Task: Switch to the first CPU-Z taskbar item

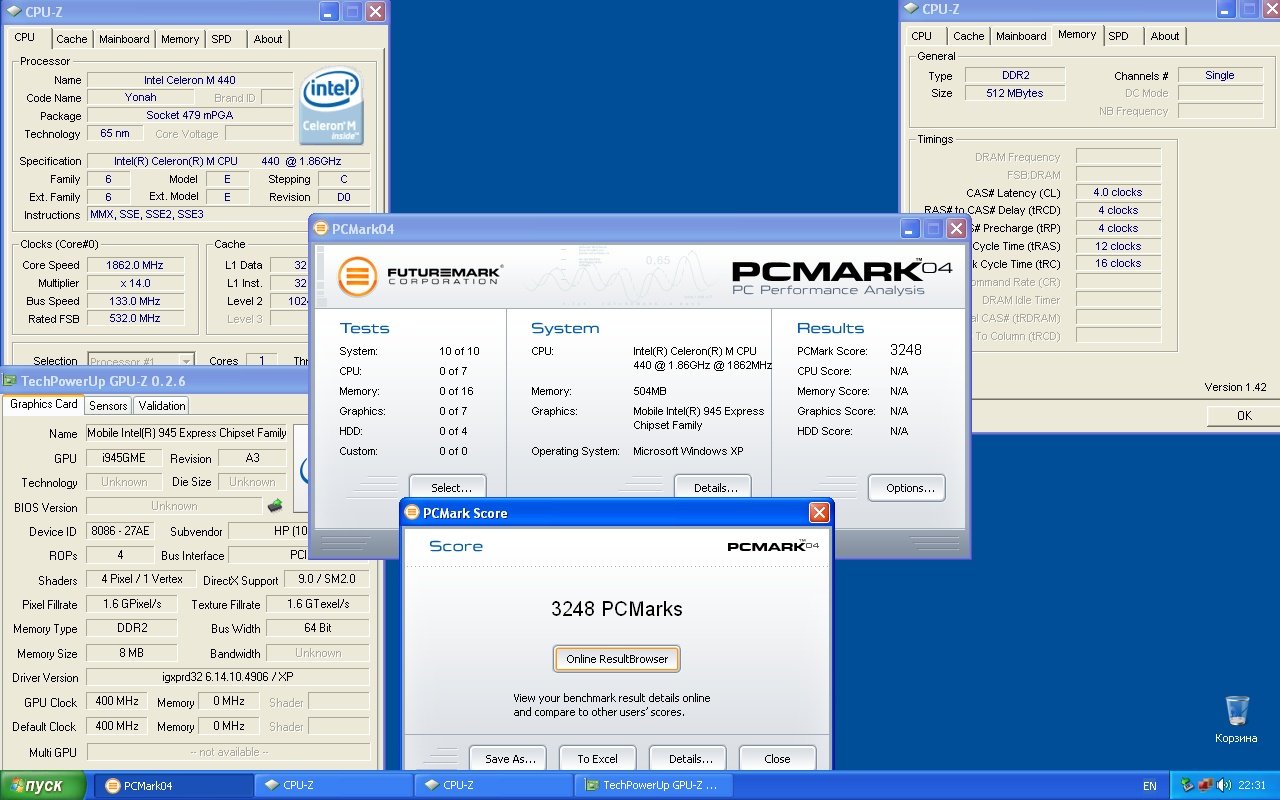Action: 332,785
